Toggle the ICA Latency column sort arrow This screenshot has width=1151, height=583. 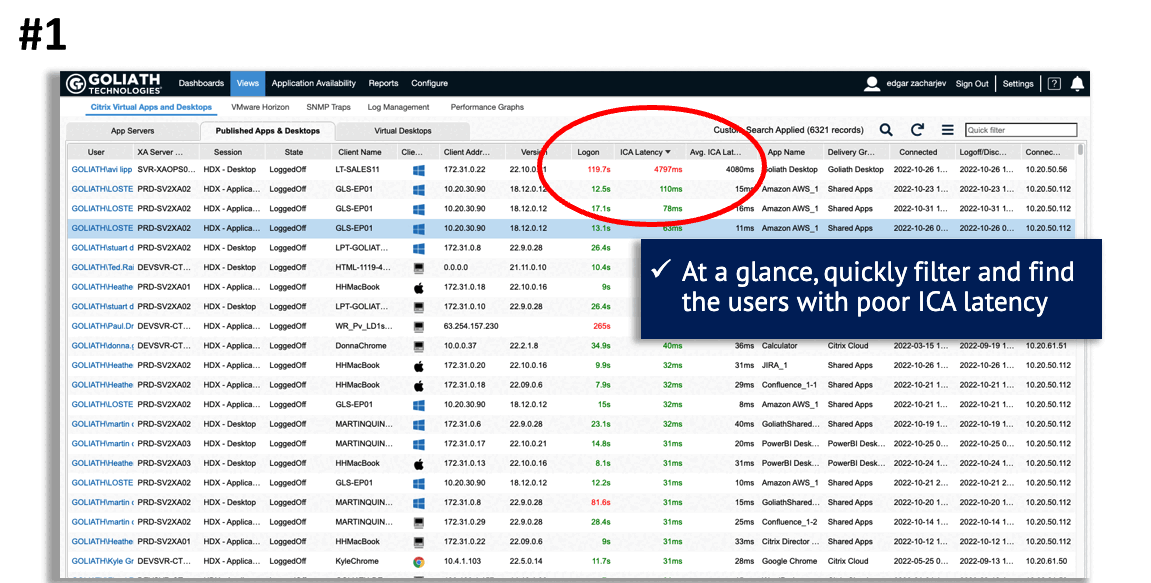668,153
